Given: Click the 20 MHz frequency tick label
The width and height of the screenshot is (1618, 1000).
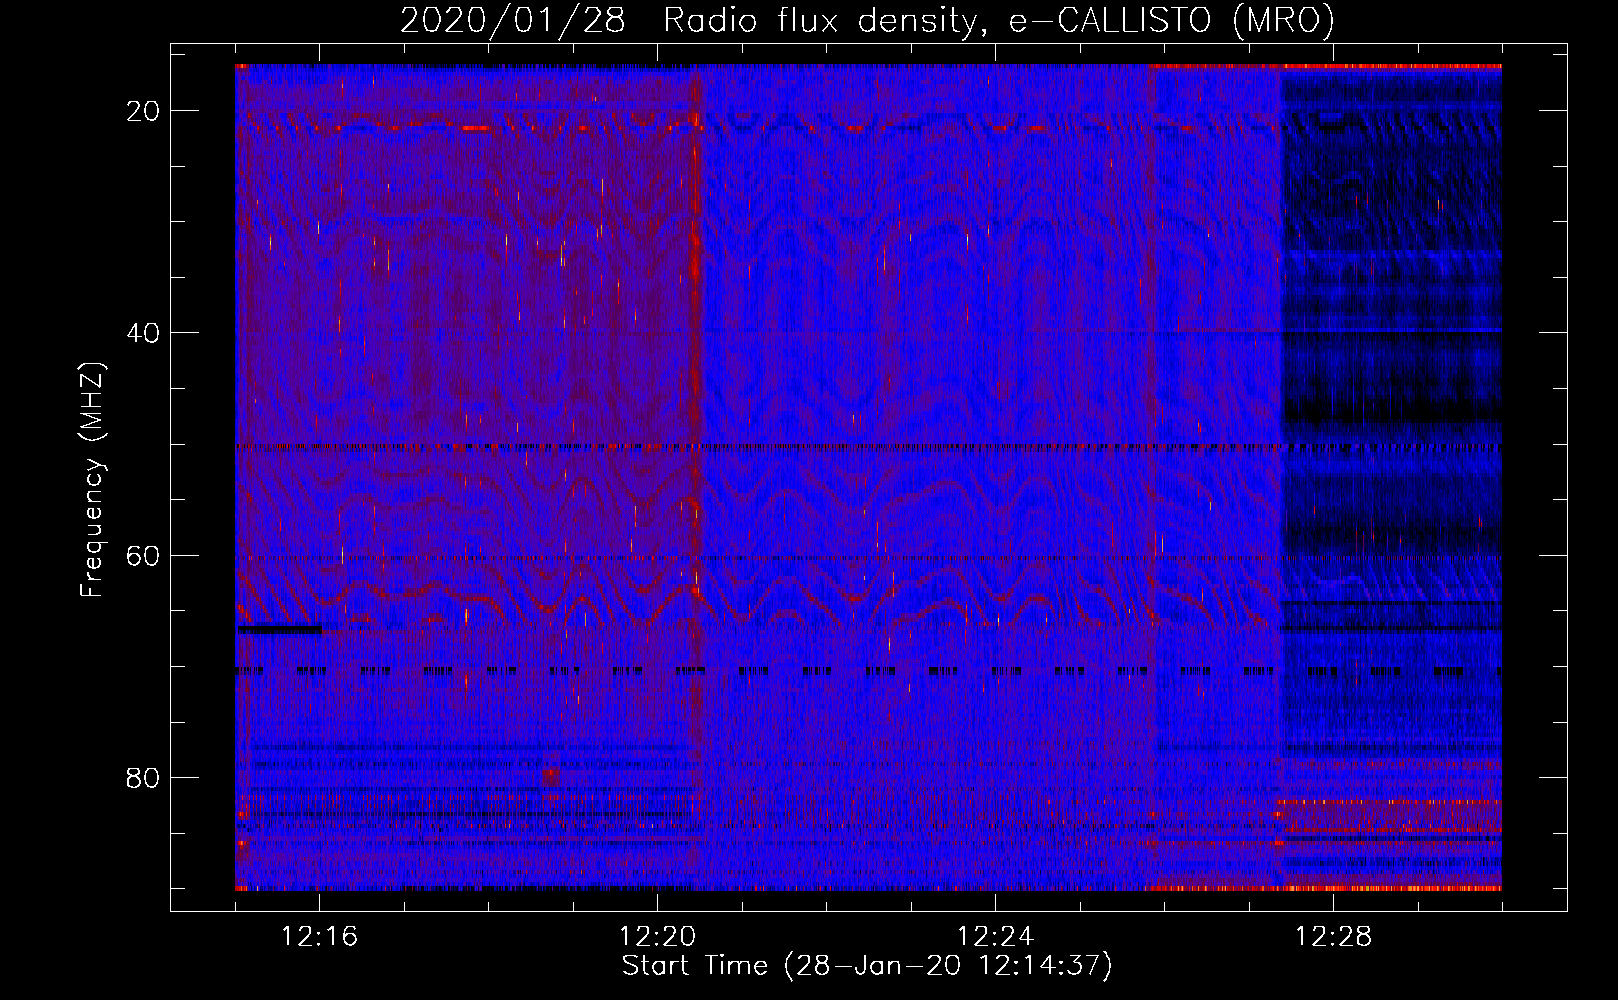Looking at the screenshot, I should 144,111.
